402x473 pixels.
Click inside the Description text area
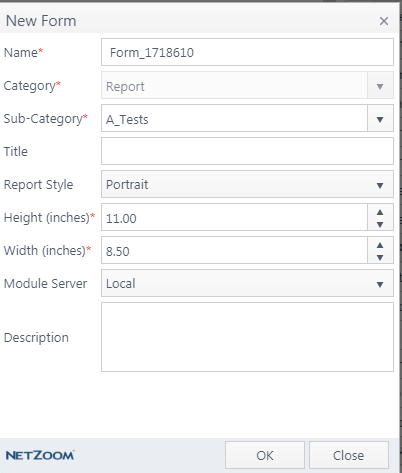(247, 337)
